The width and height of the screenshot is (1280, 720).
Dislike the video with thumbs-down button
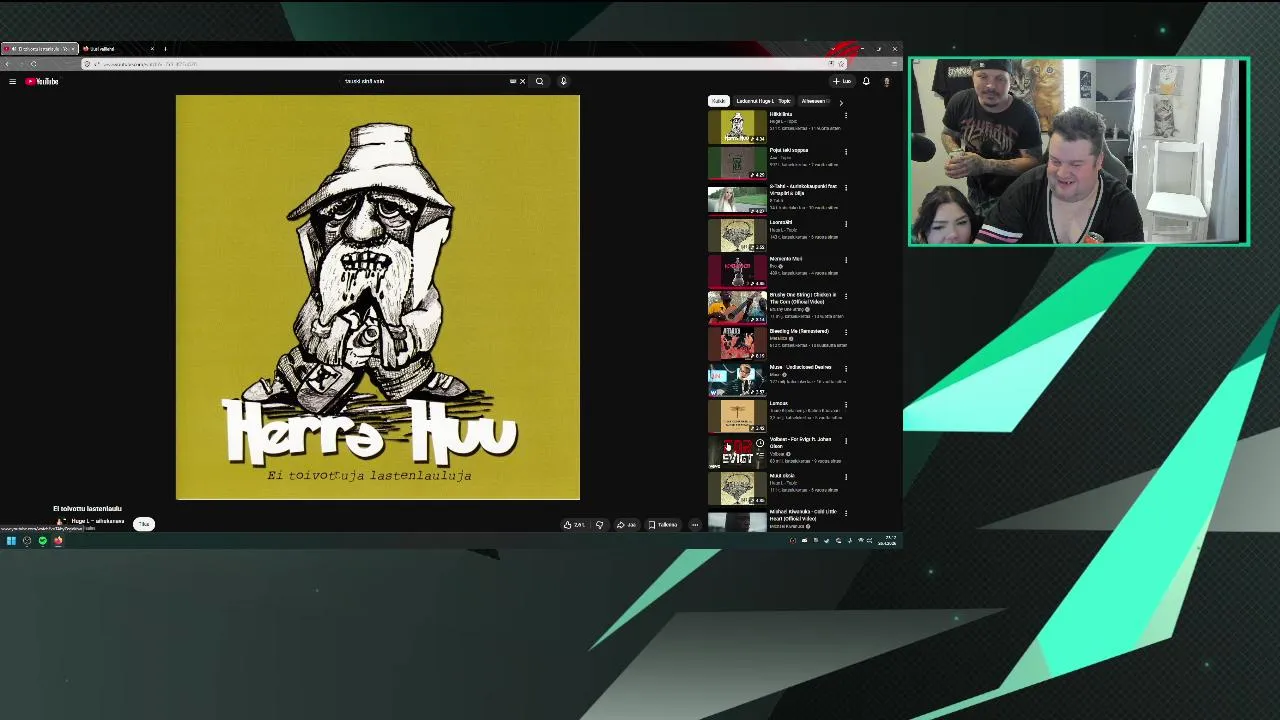599,524
